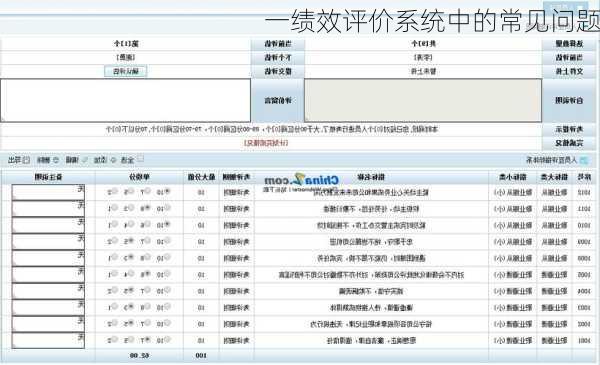This screenshot has width=600, height=365.
Task: Open 考评细则 link in the 诚实守信 row
Action: tap(236, 291)
